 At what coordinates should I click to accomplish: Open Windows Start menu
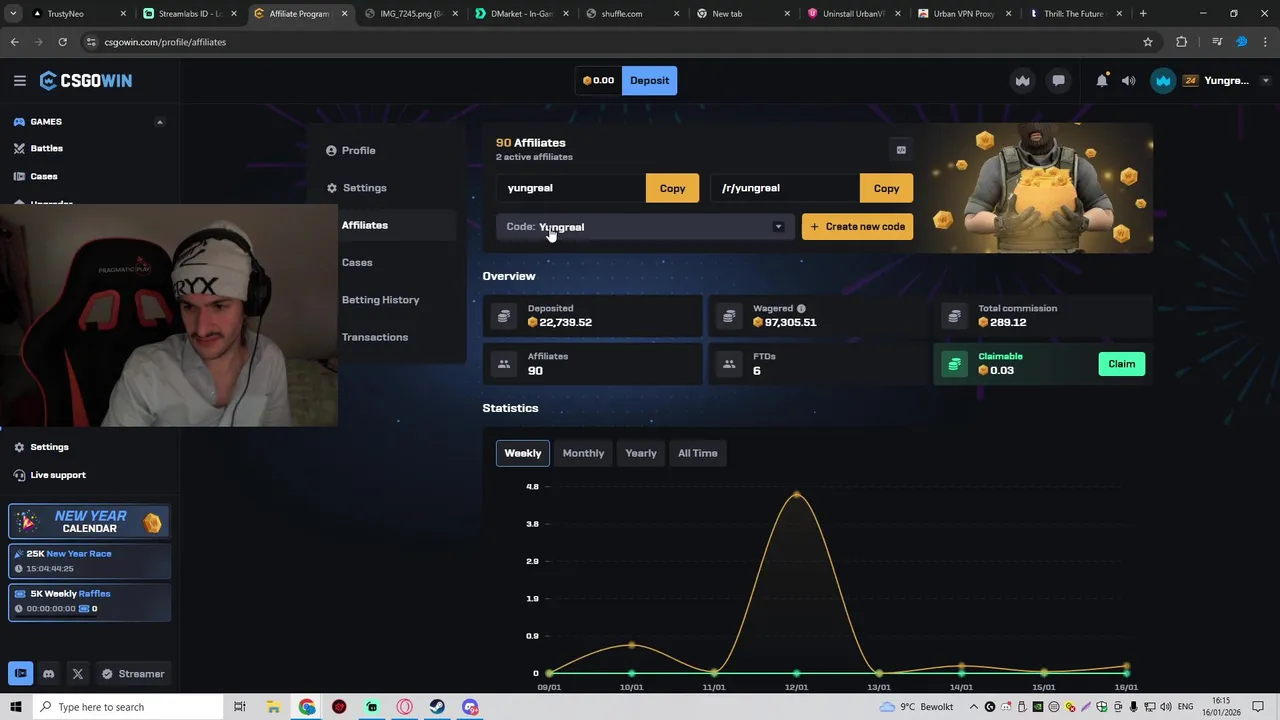coord(15,707)
